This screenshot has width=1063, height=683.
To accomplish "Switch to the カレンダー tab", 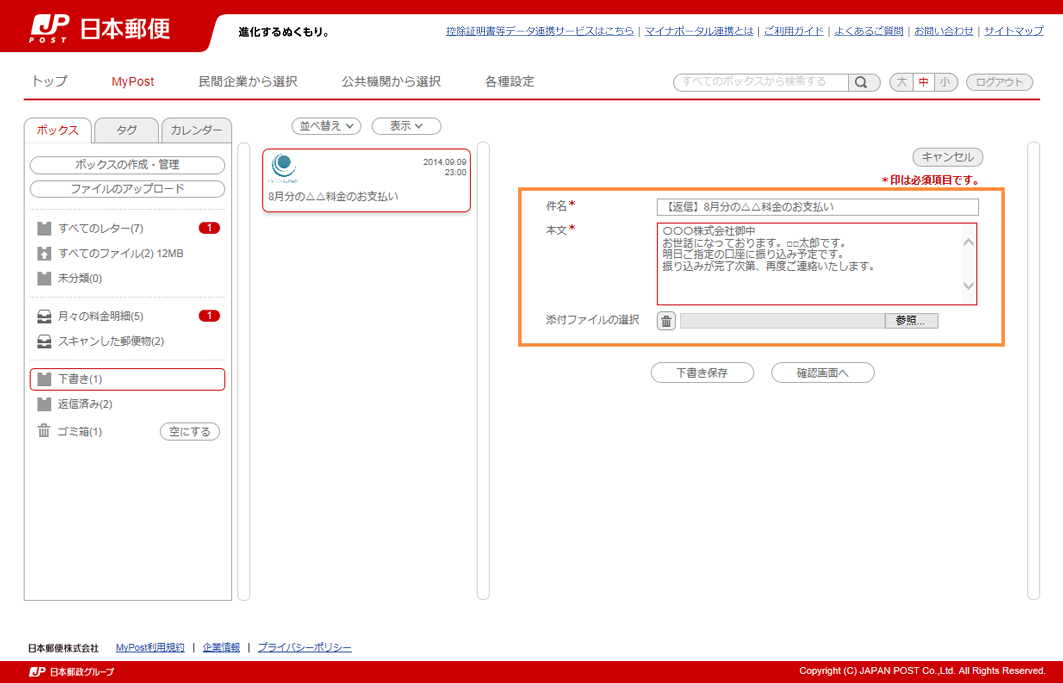I will pos(197,130).
